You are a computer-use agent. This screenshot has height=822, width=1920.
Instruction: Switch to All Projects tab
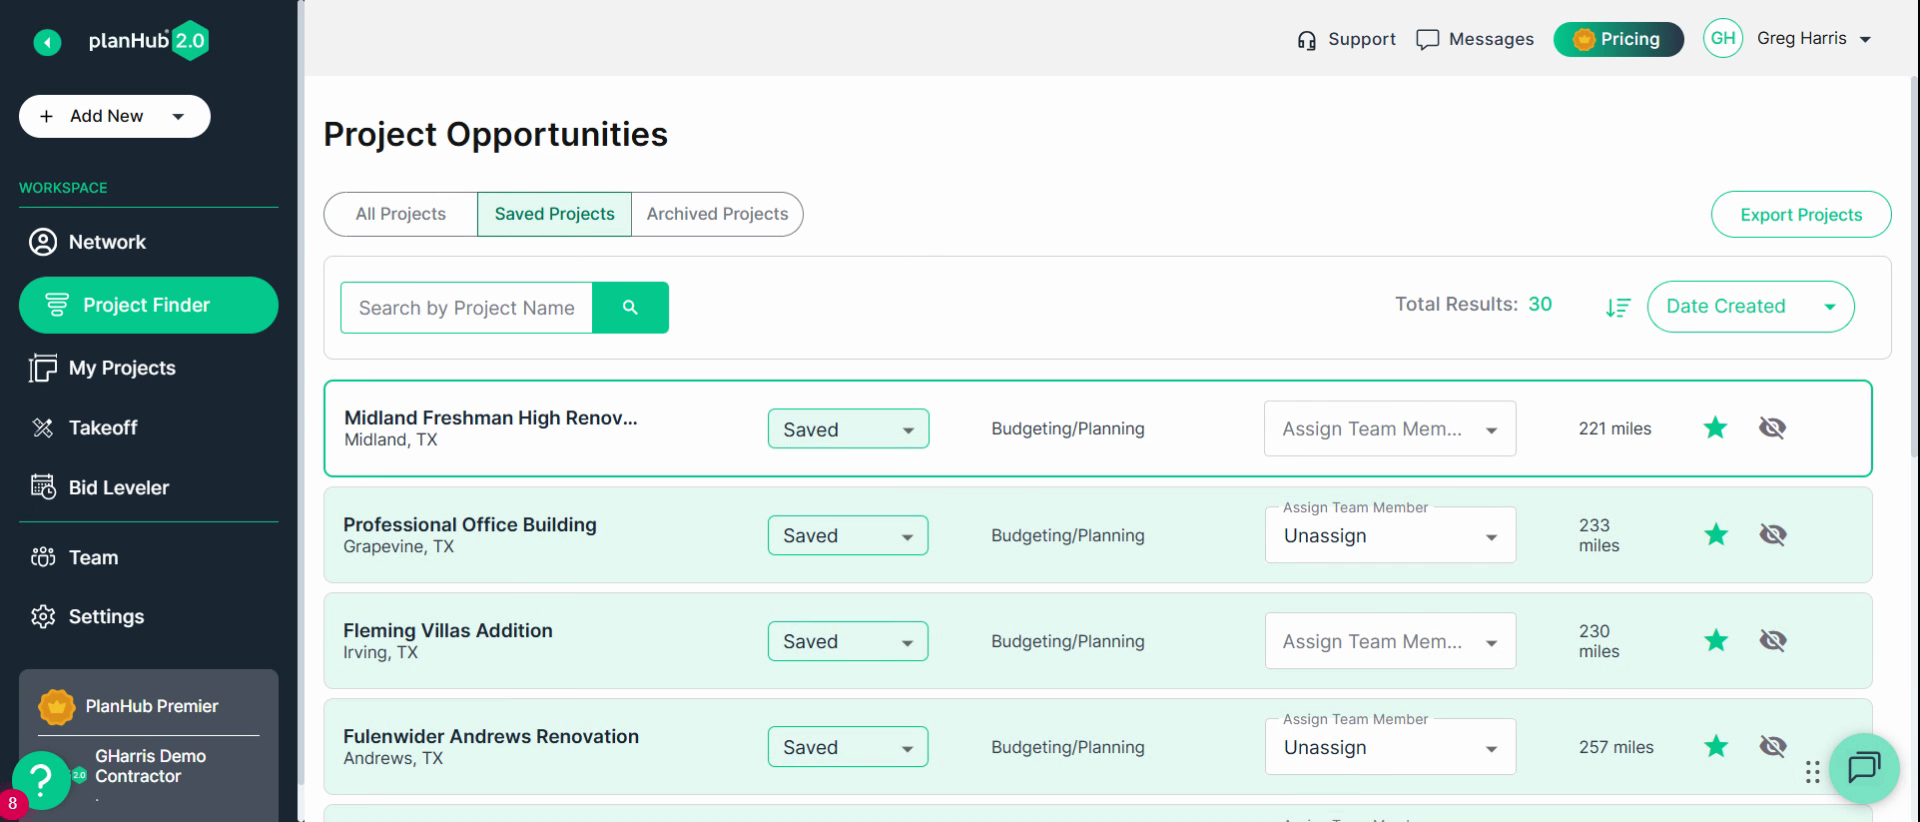[x=401, y=214]
